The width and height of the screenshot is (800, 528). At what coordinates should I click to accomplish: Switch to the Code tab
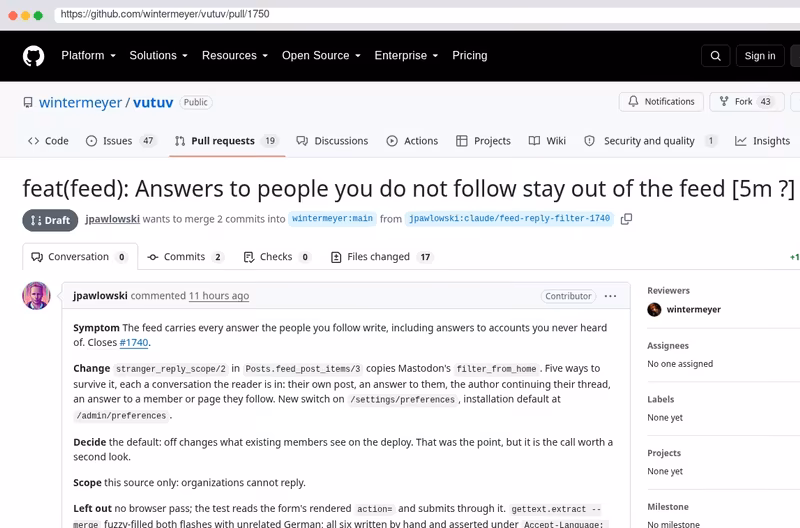coord(48,141)
